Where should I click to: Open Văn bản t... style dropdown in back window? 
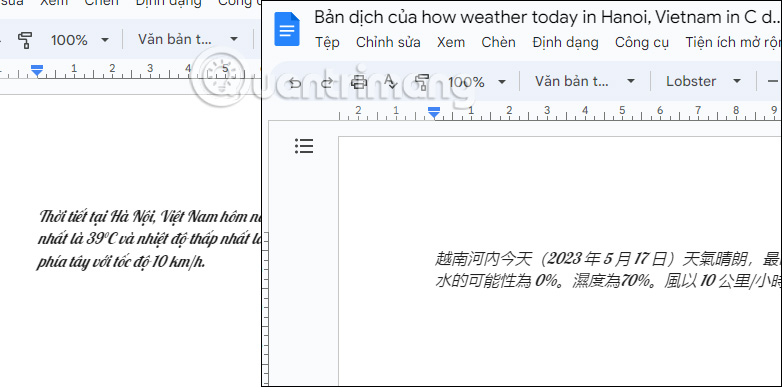(x=188, y=39)
